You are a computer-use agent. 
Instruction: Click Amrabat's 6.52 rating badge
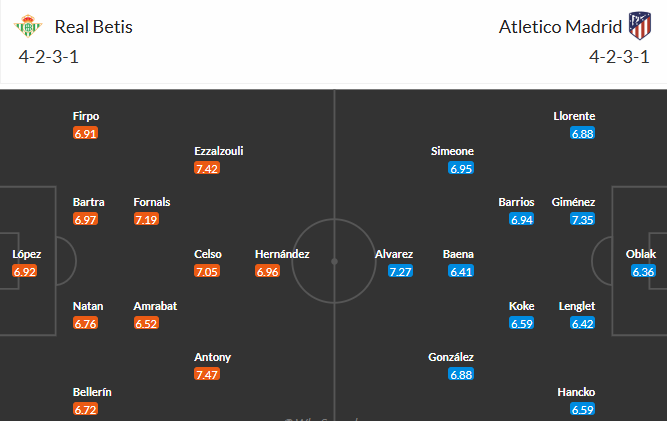pos(146,323)
